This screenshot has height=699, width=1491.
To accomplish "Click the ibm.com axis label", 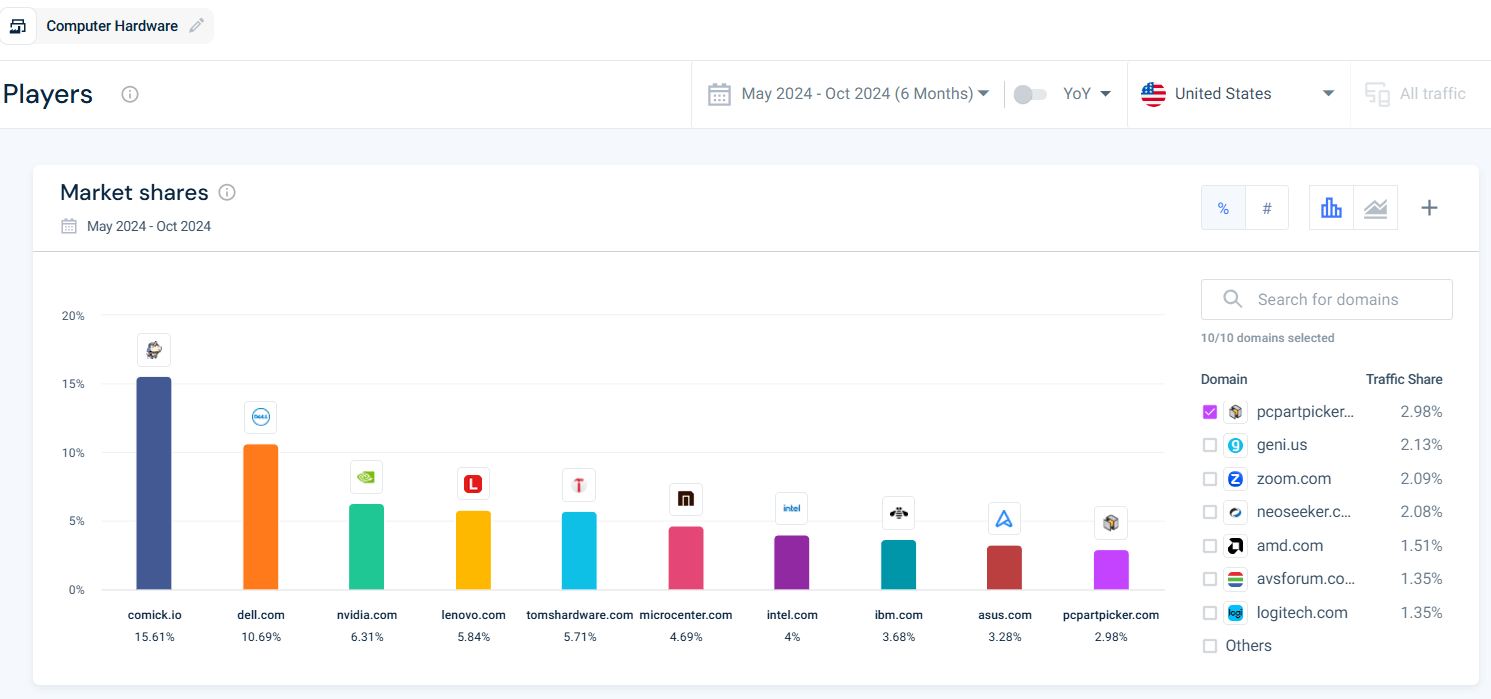I will 898,615.
